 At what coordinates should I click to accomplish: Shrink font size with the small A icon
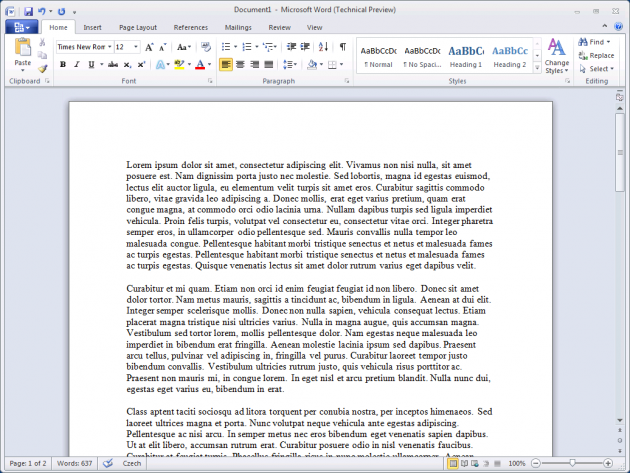(162, 47)
